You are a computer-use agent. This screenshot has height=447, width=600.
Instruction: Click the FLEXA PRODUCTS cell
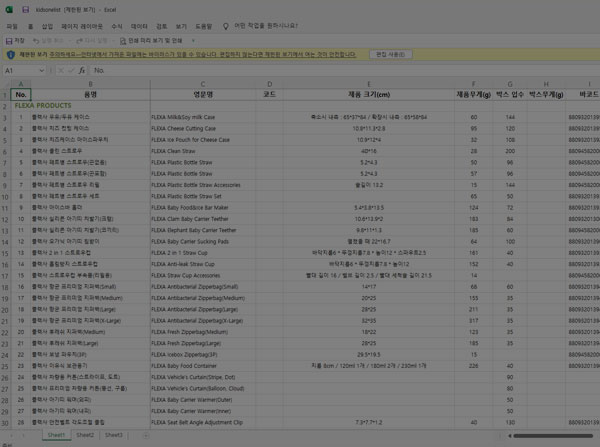(x=43, y=106)
